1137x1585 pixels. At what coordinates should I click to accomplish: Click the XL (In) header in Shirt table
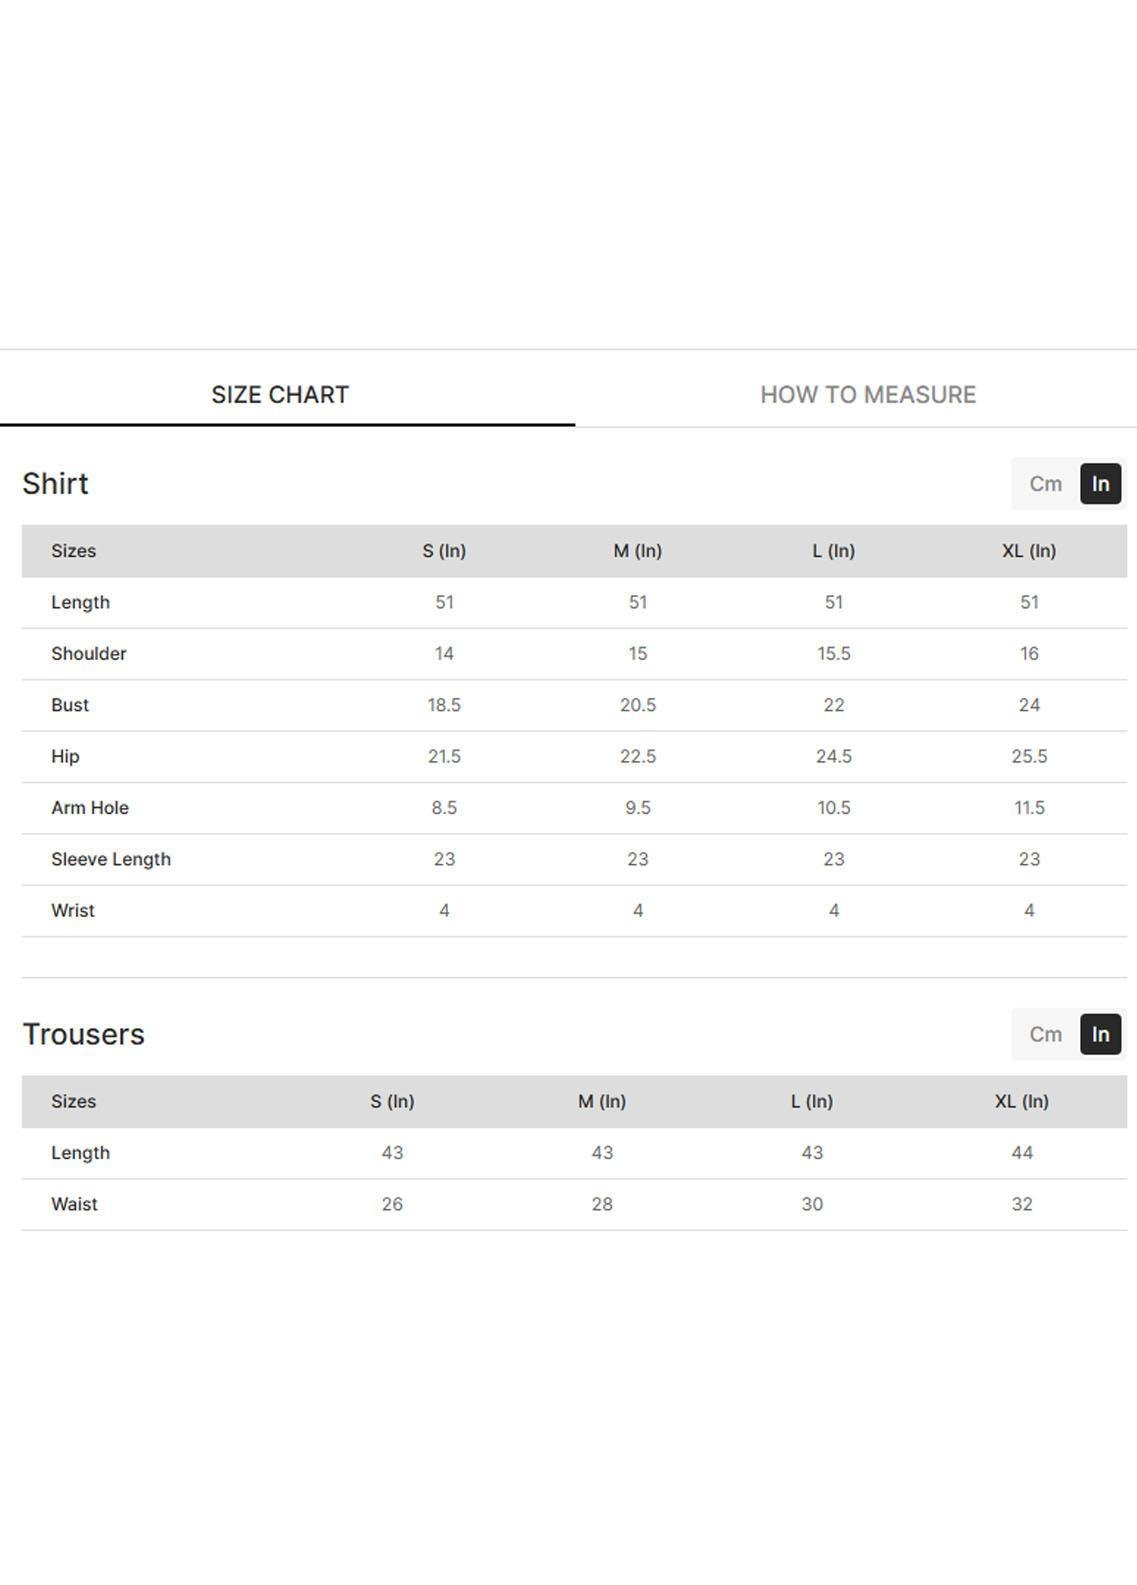(1029, 551)
